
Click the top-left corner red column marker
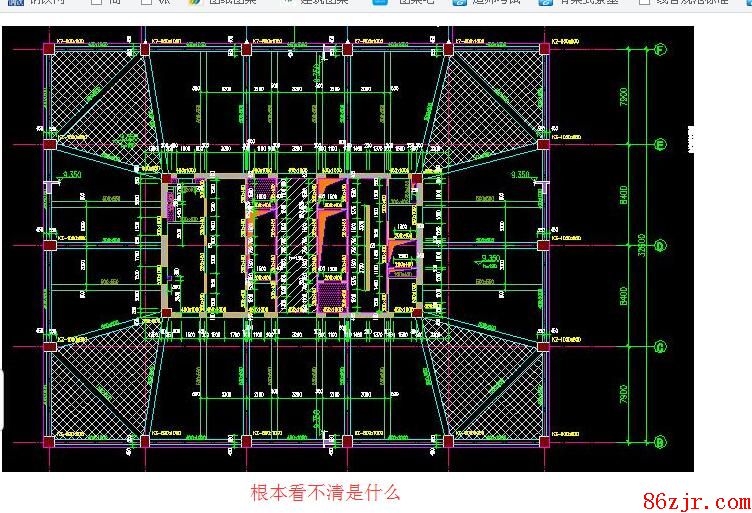click(47, 48)
